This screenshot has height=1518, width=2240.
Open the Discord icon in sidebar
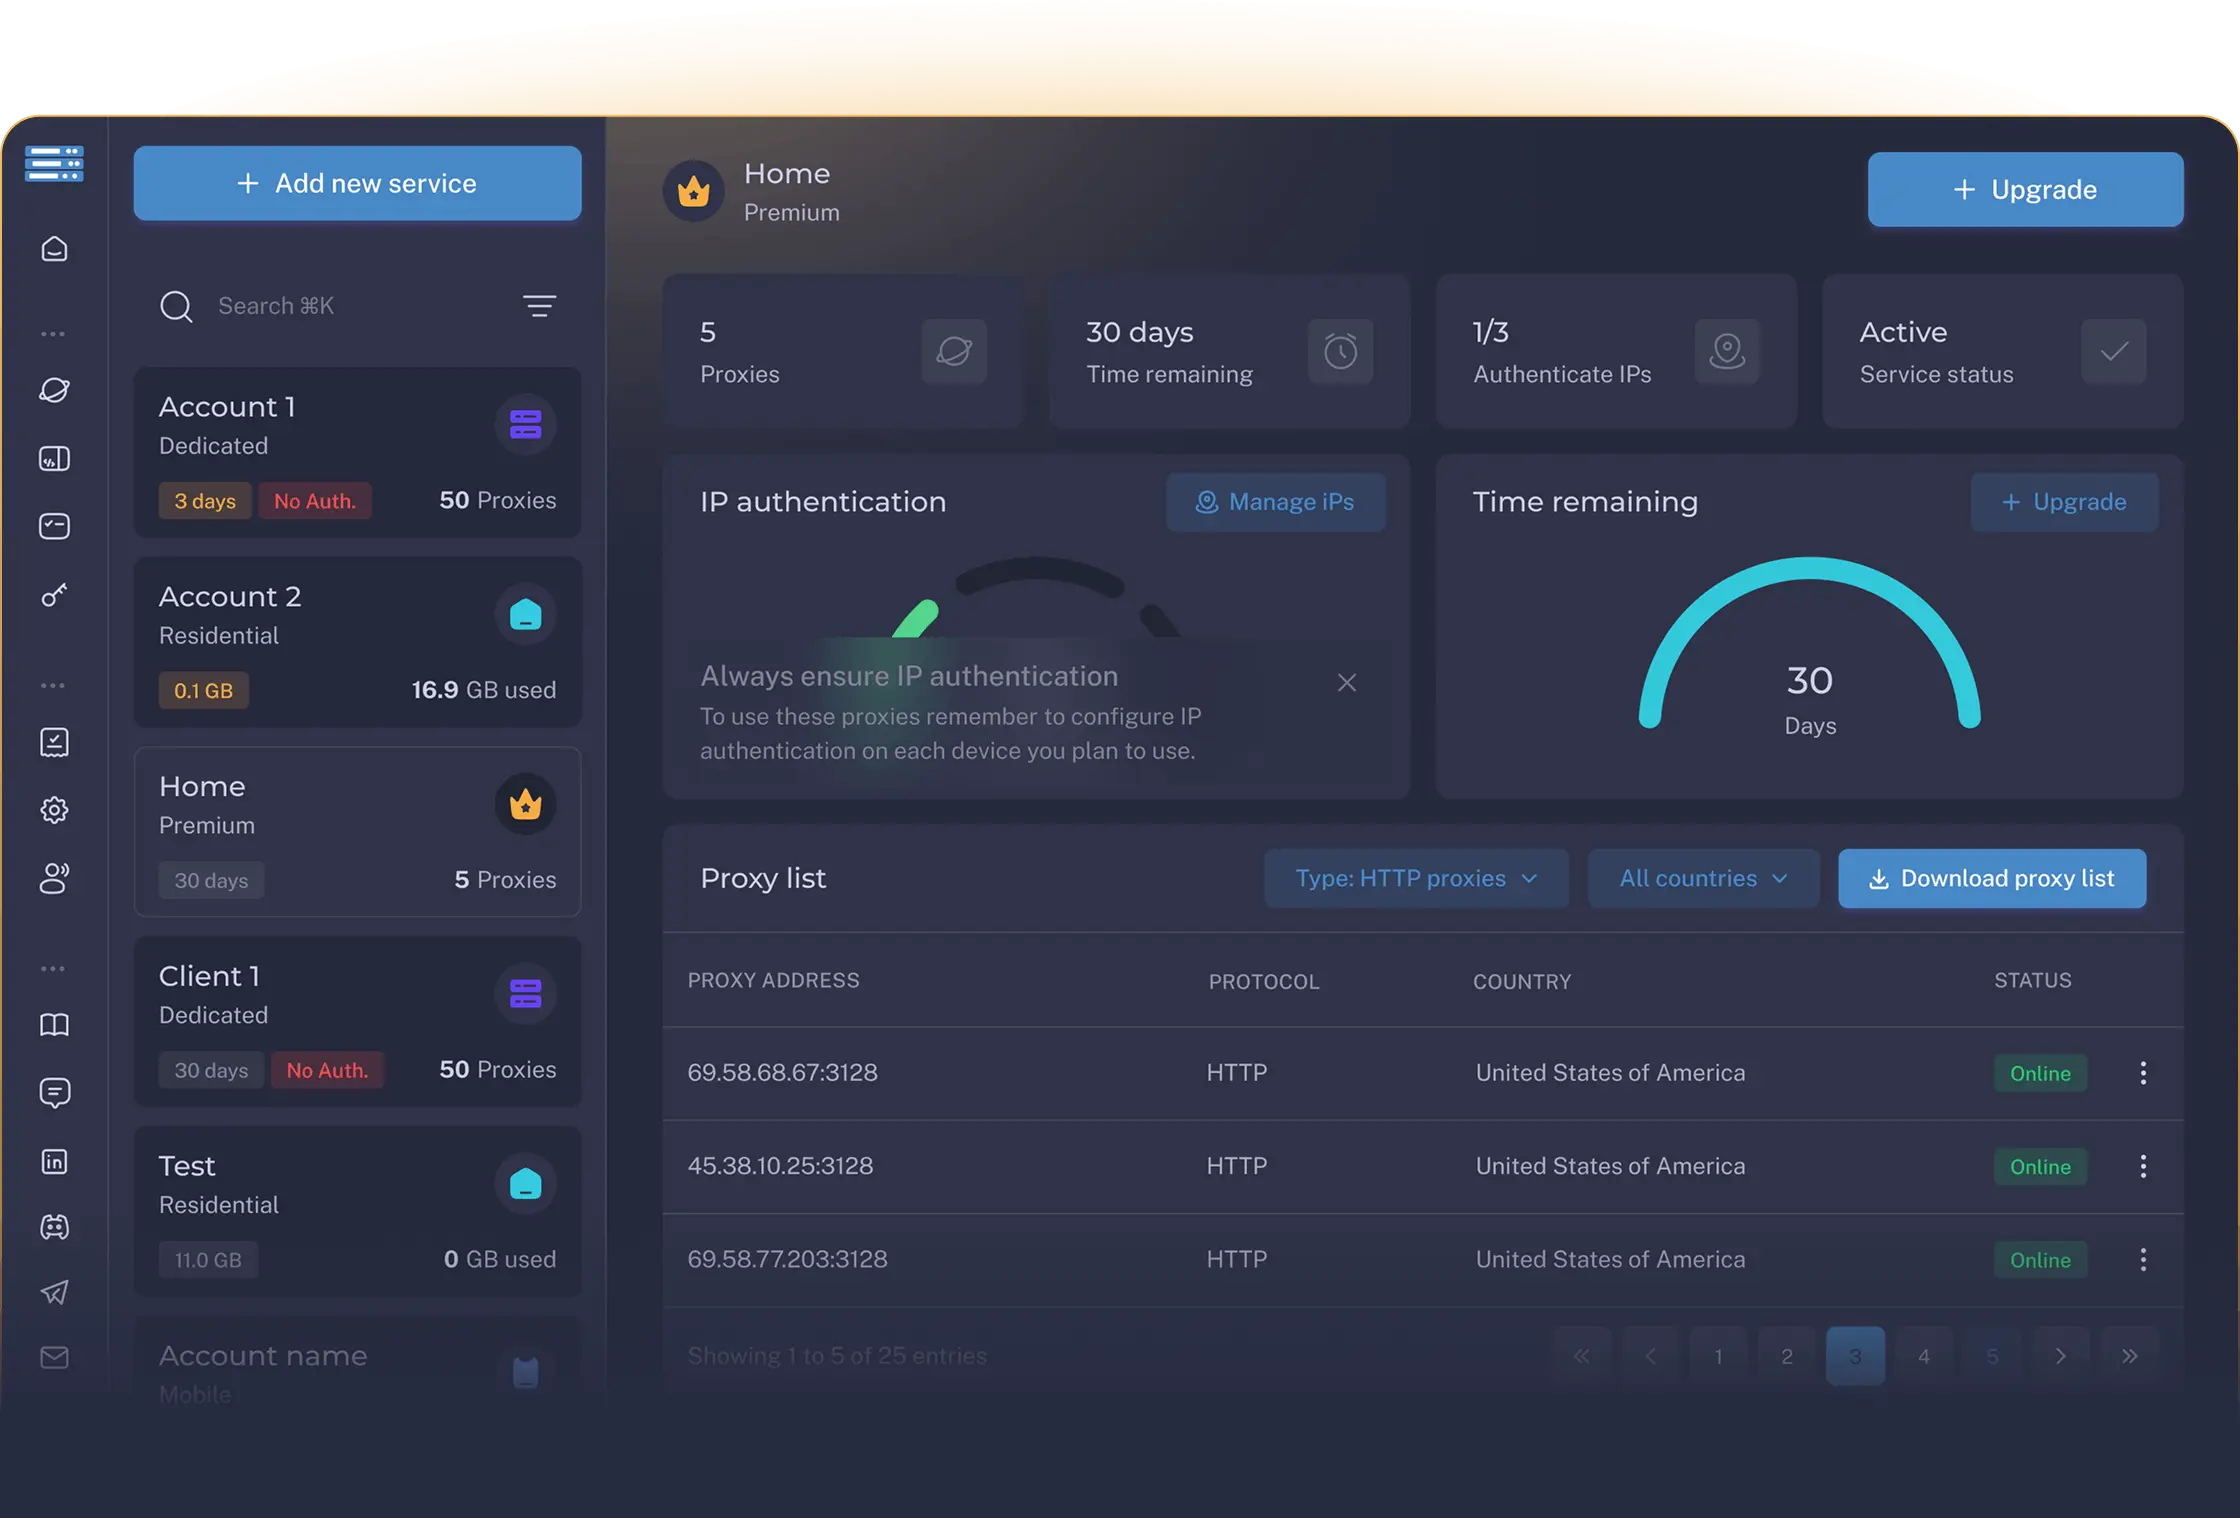[54, 1227]
